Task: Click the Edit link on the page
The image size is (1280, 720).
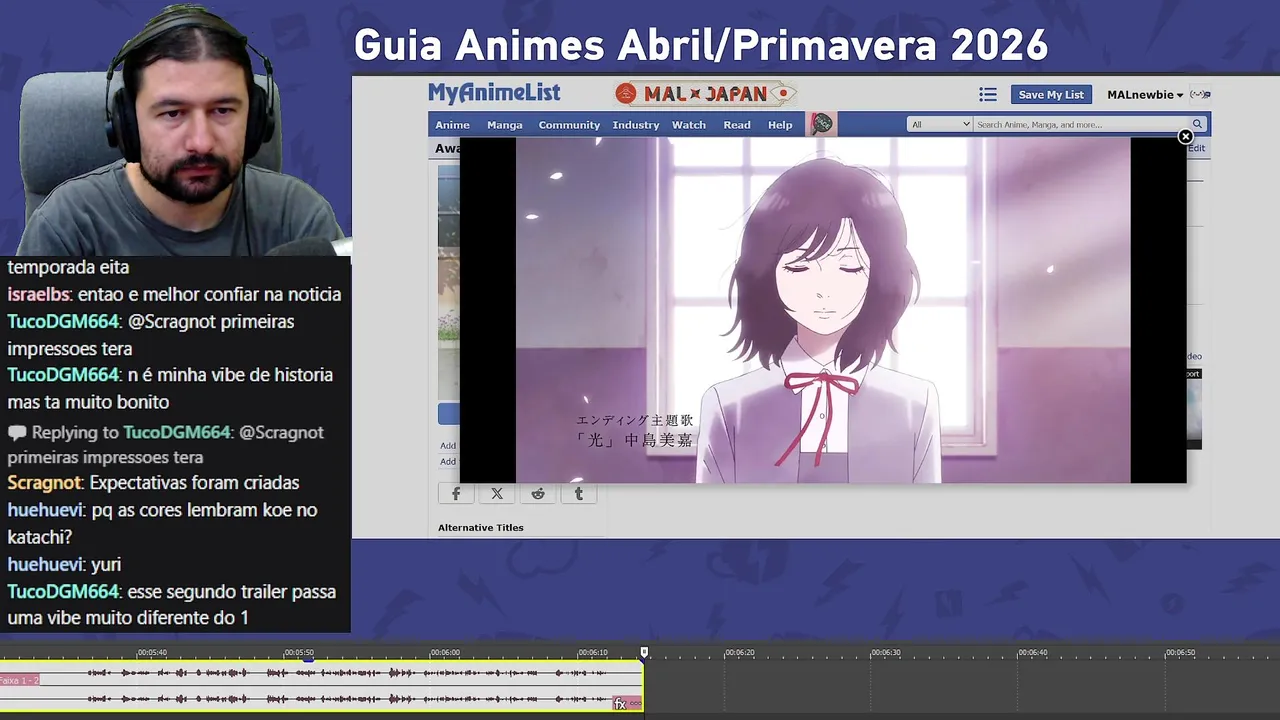Action: pos(1196,148)
